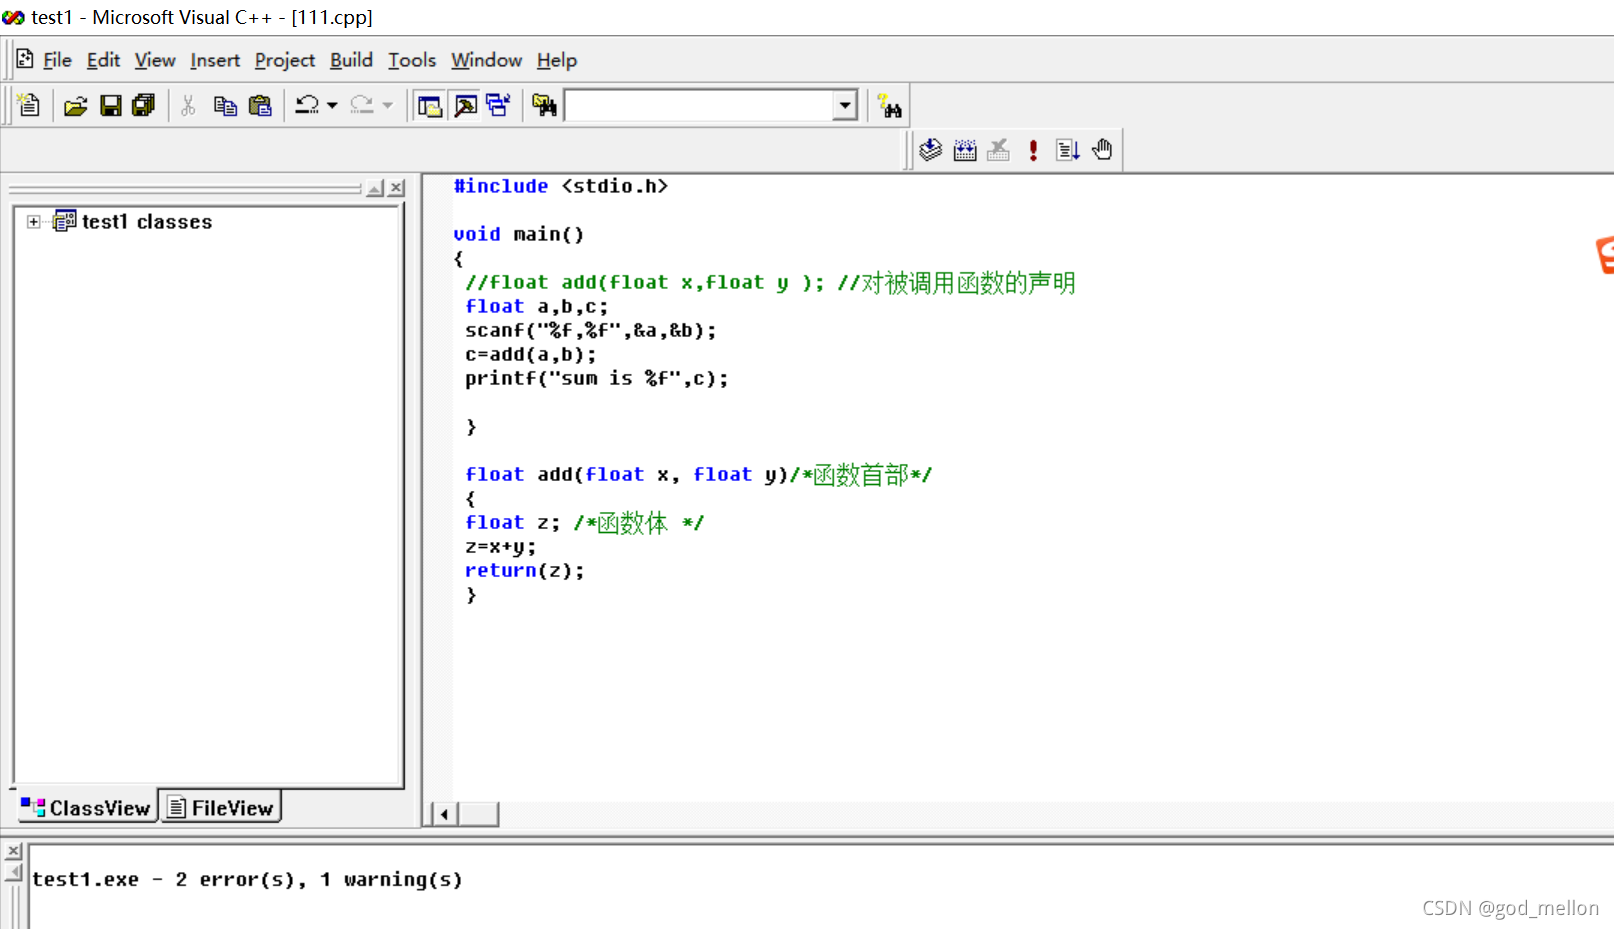Click the '#include <stdio.h>' line
1614x929 pixels.
point(560,186)
